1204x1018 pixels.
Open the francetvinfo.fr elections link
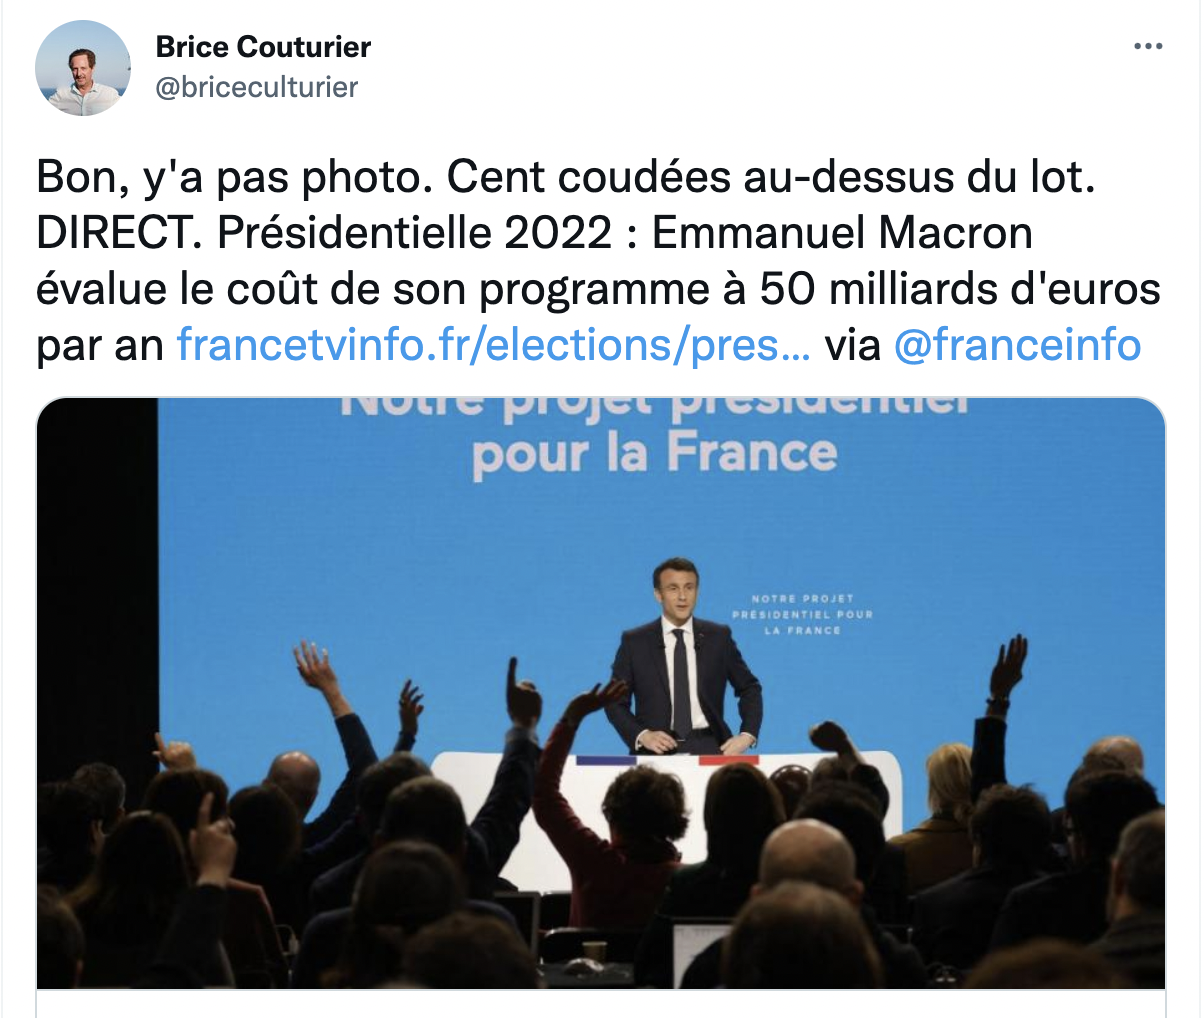click(493, 345)
